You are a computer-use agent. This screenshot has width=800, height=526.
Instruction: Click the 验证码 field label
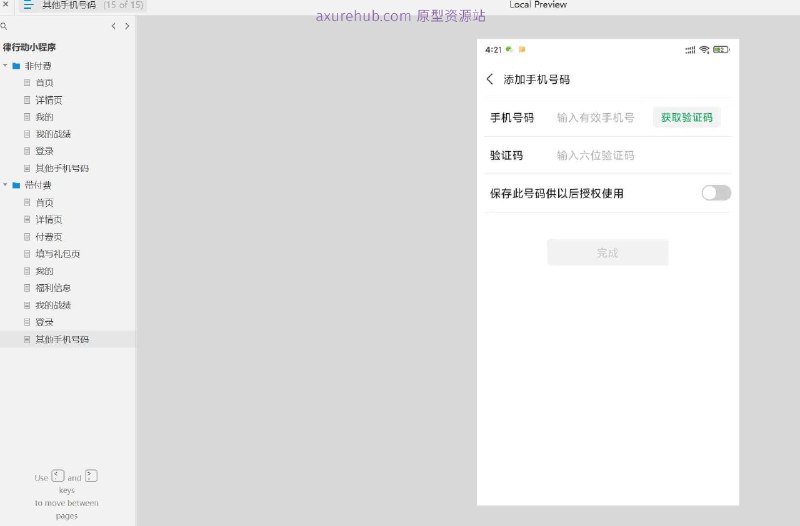506,156
